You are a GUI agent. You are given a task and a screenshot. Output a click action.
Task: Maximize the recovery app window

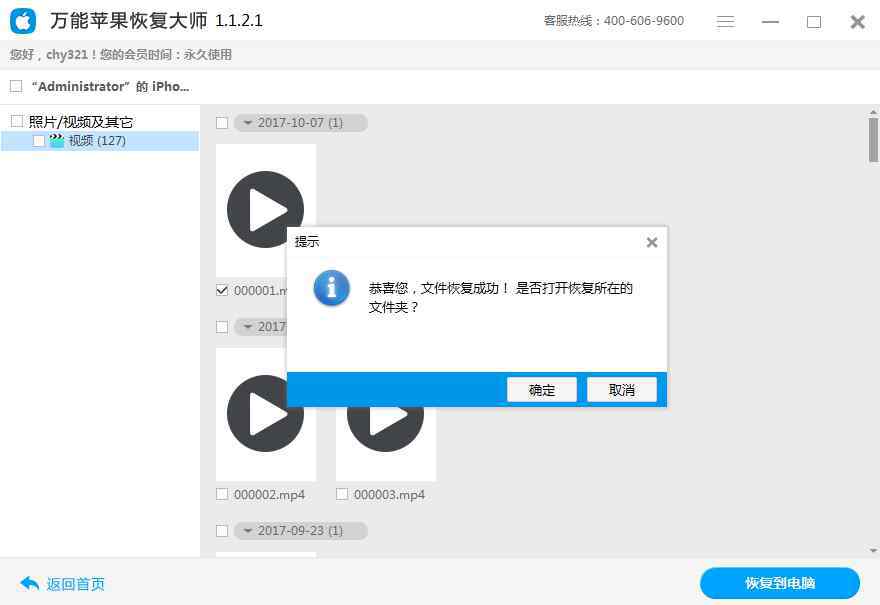click(814, 22)
